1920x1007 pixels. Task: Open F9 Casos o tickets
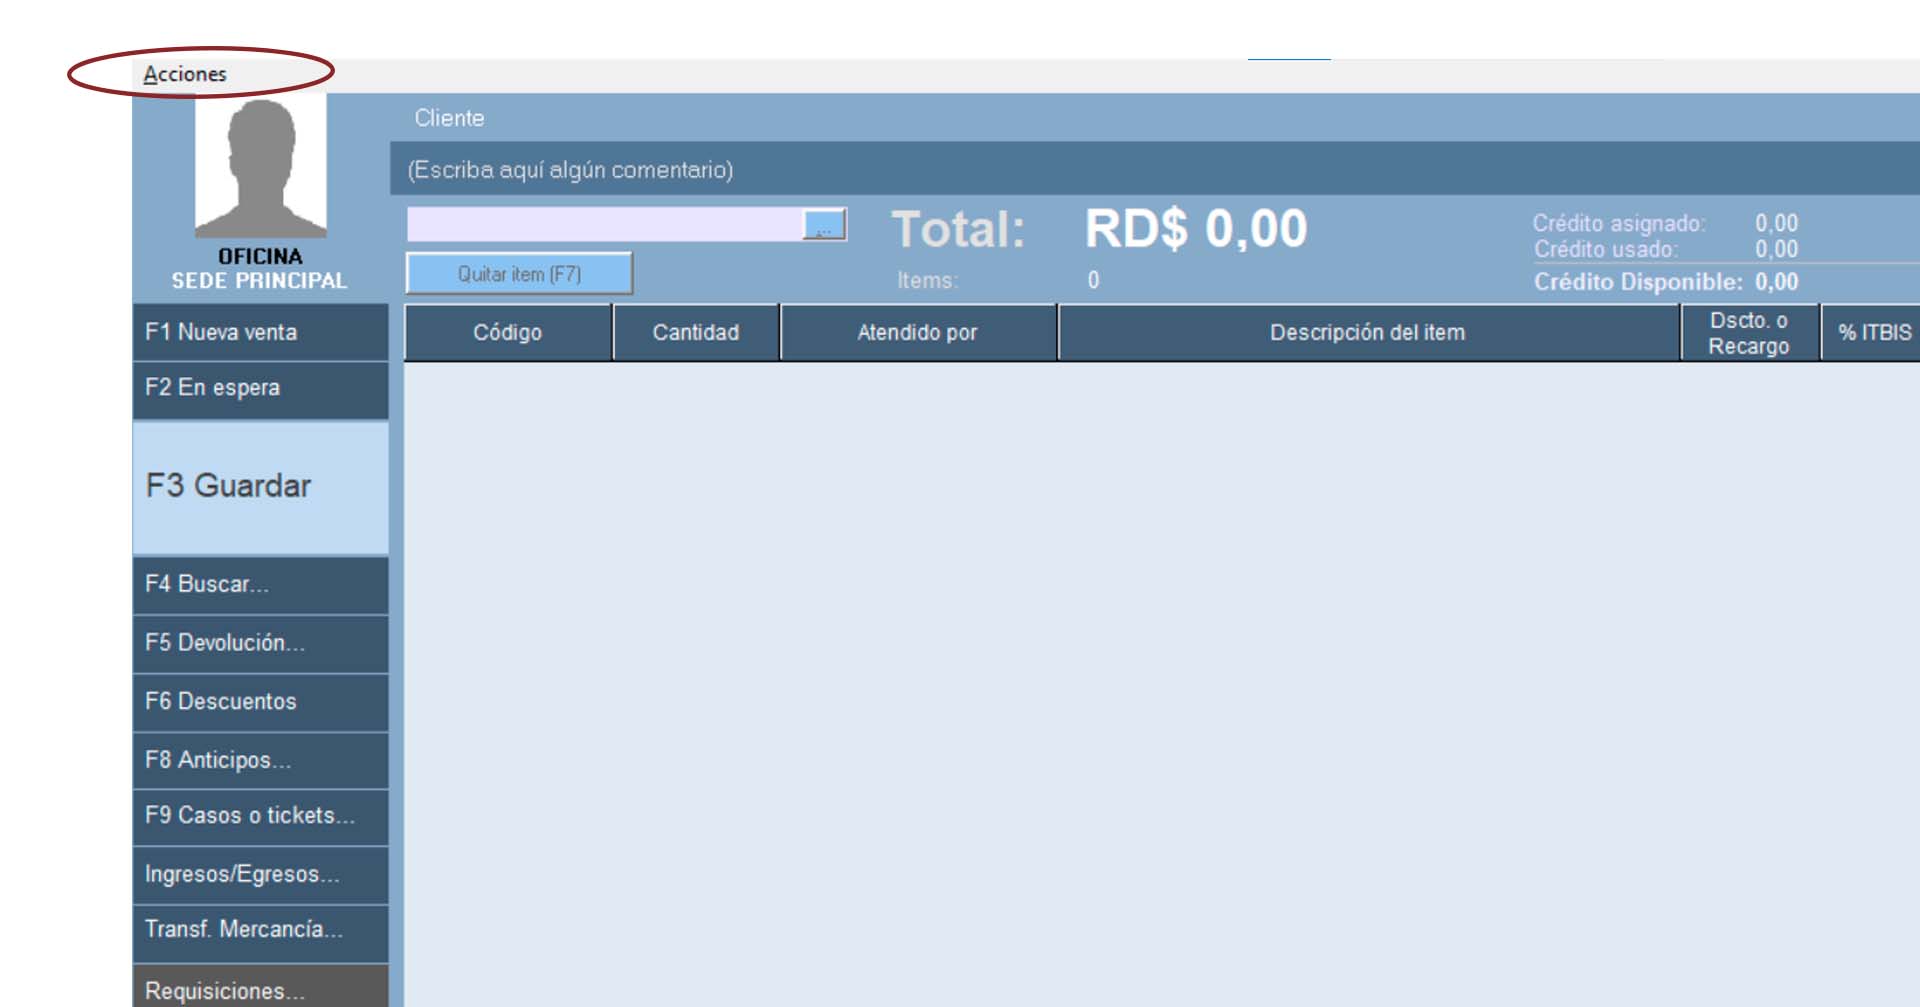click(x=260, y=816)
